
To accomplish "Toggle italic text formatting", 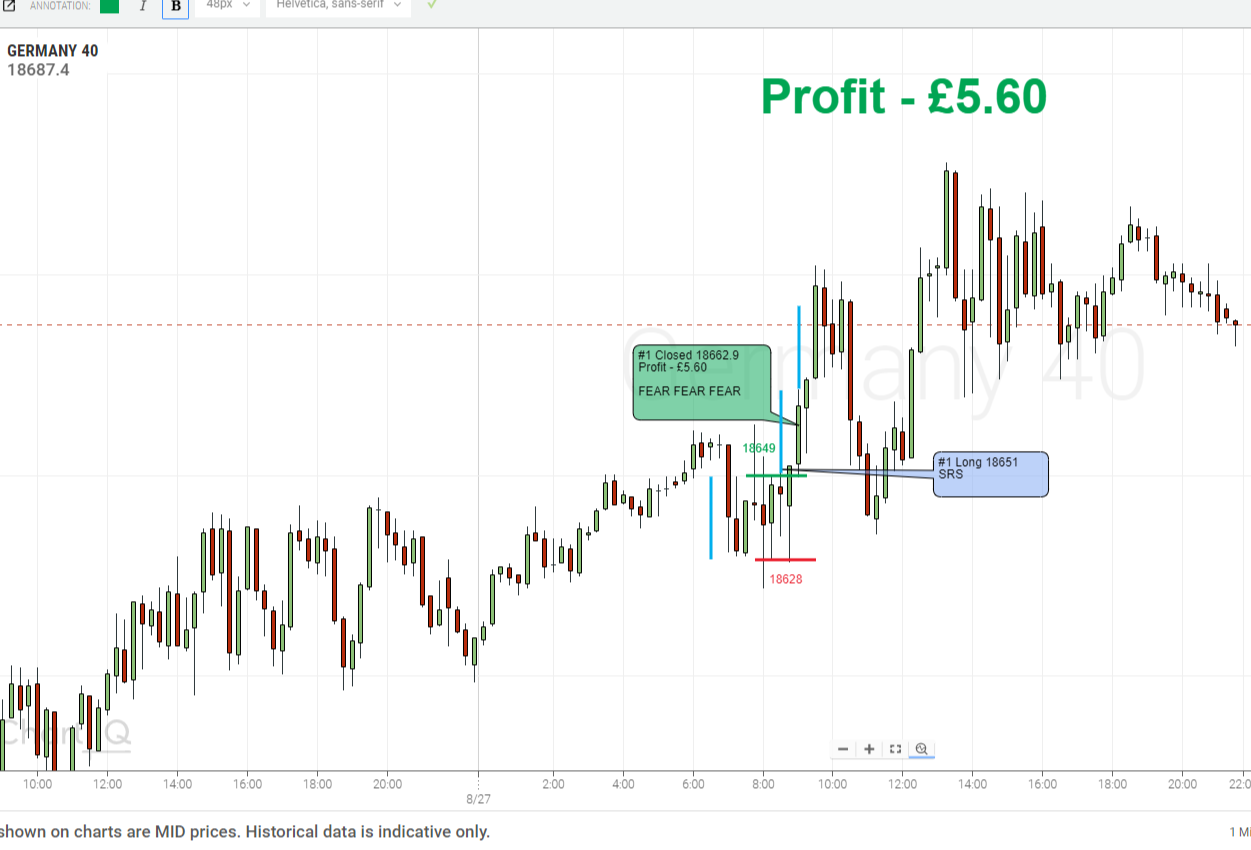I will pyautogui.click(x=143, y=6).
